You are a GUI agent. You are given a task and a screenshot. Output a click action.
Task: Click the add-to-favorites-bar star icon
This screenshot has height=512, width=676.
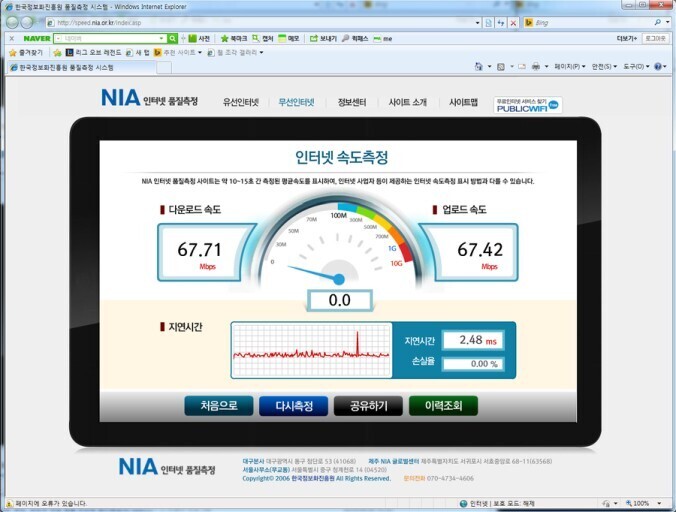click(x=57, y=53)
